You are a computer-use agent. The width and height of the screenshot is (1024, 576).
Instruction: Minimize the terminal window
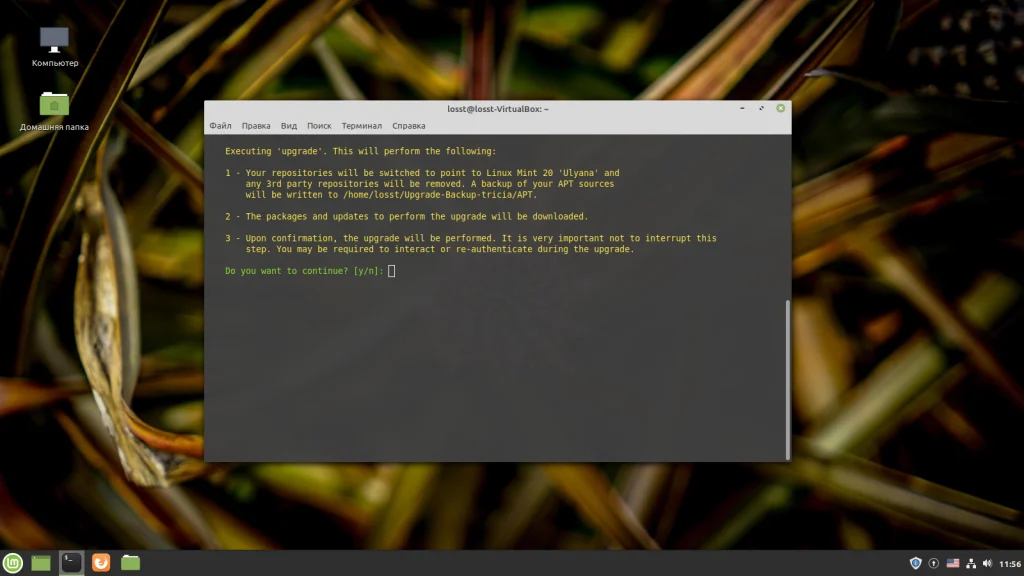(x=742, y=108)
